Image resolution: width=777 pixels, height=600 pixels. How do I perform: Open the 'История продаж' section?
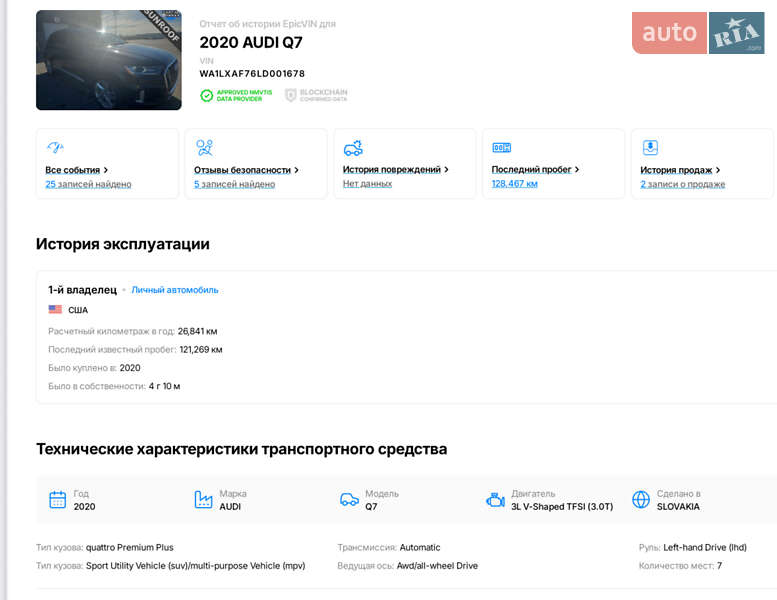pos(680,170)
